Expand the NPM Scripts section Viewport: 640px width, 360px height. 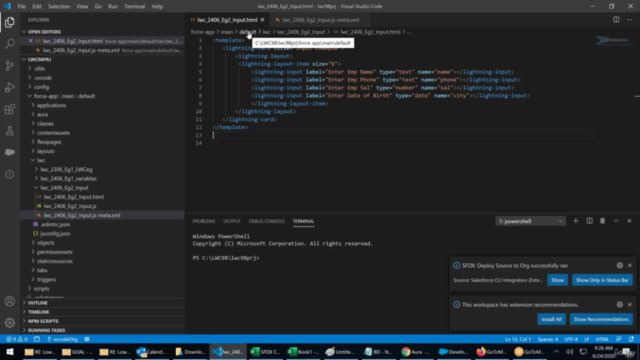pos(43,321)
